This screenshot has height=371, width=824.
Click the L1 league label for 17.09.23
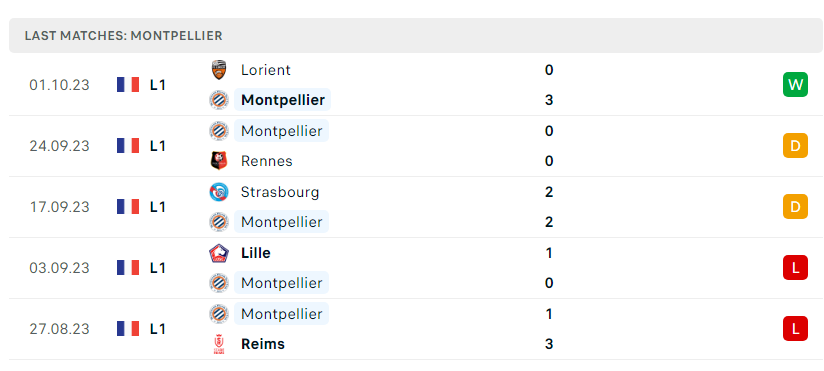coord(158,207)
